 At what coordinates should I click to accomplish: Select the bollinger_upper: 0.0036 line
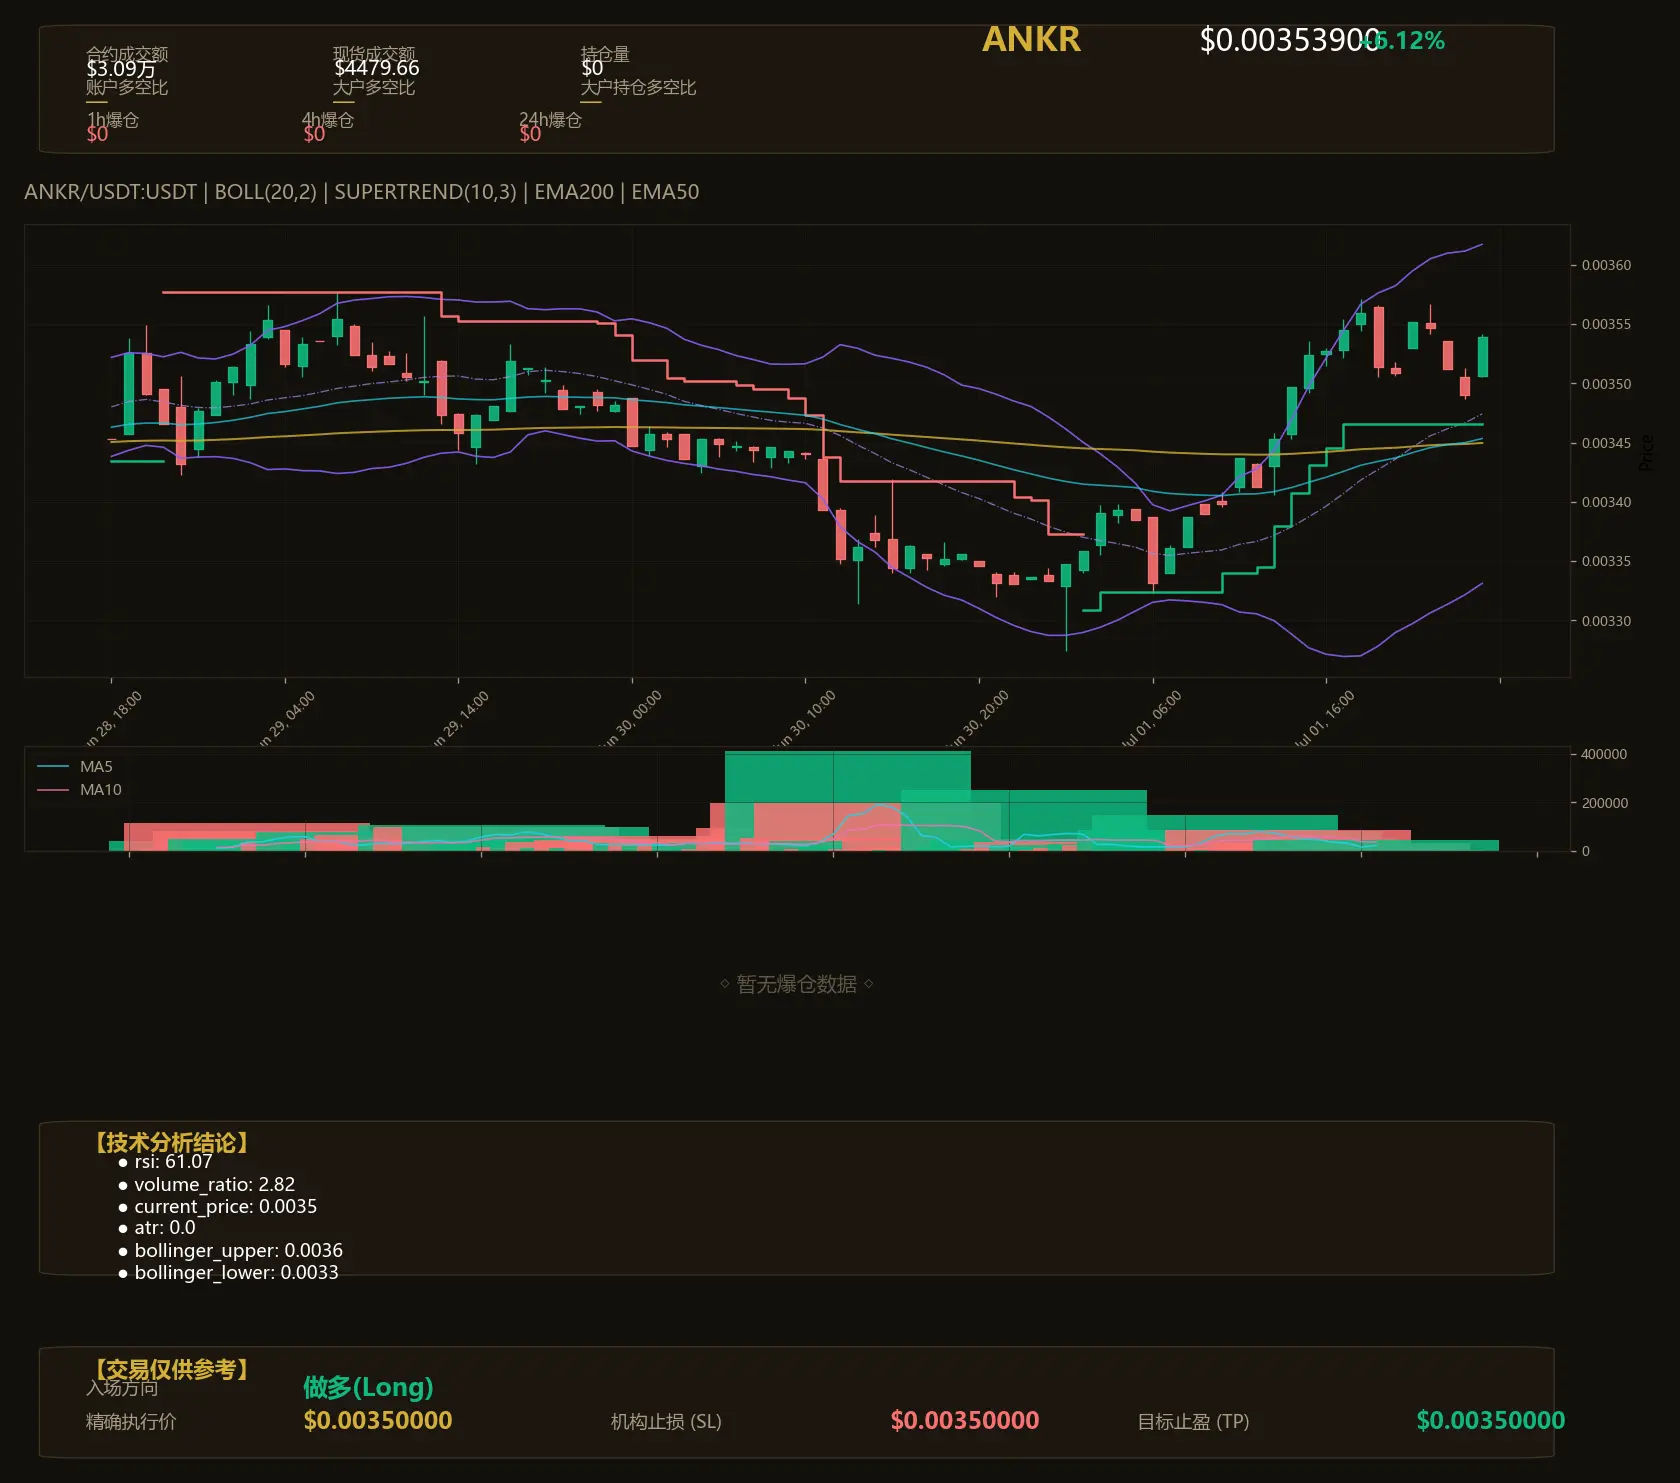pos(231,1251)
